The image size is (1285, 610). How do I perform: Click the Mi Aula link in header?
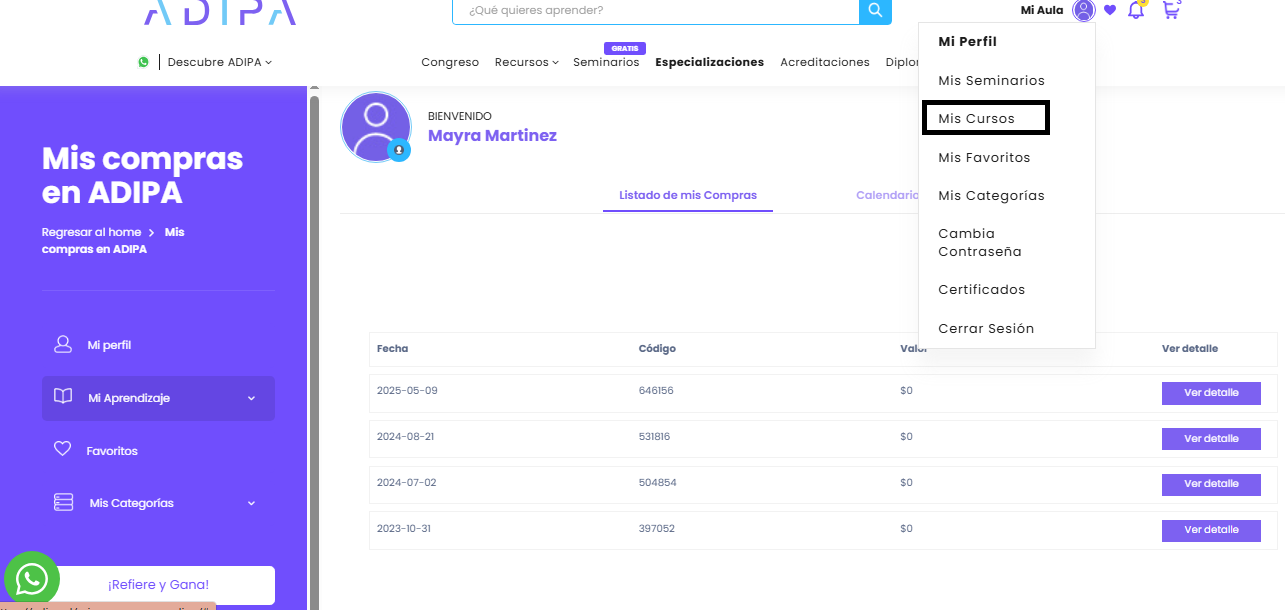click(1042, 10)
